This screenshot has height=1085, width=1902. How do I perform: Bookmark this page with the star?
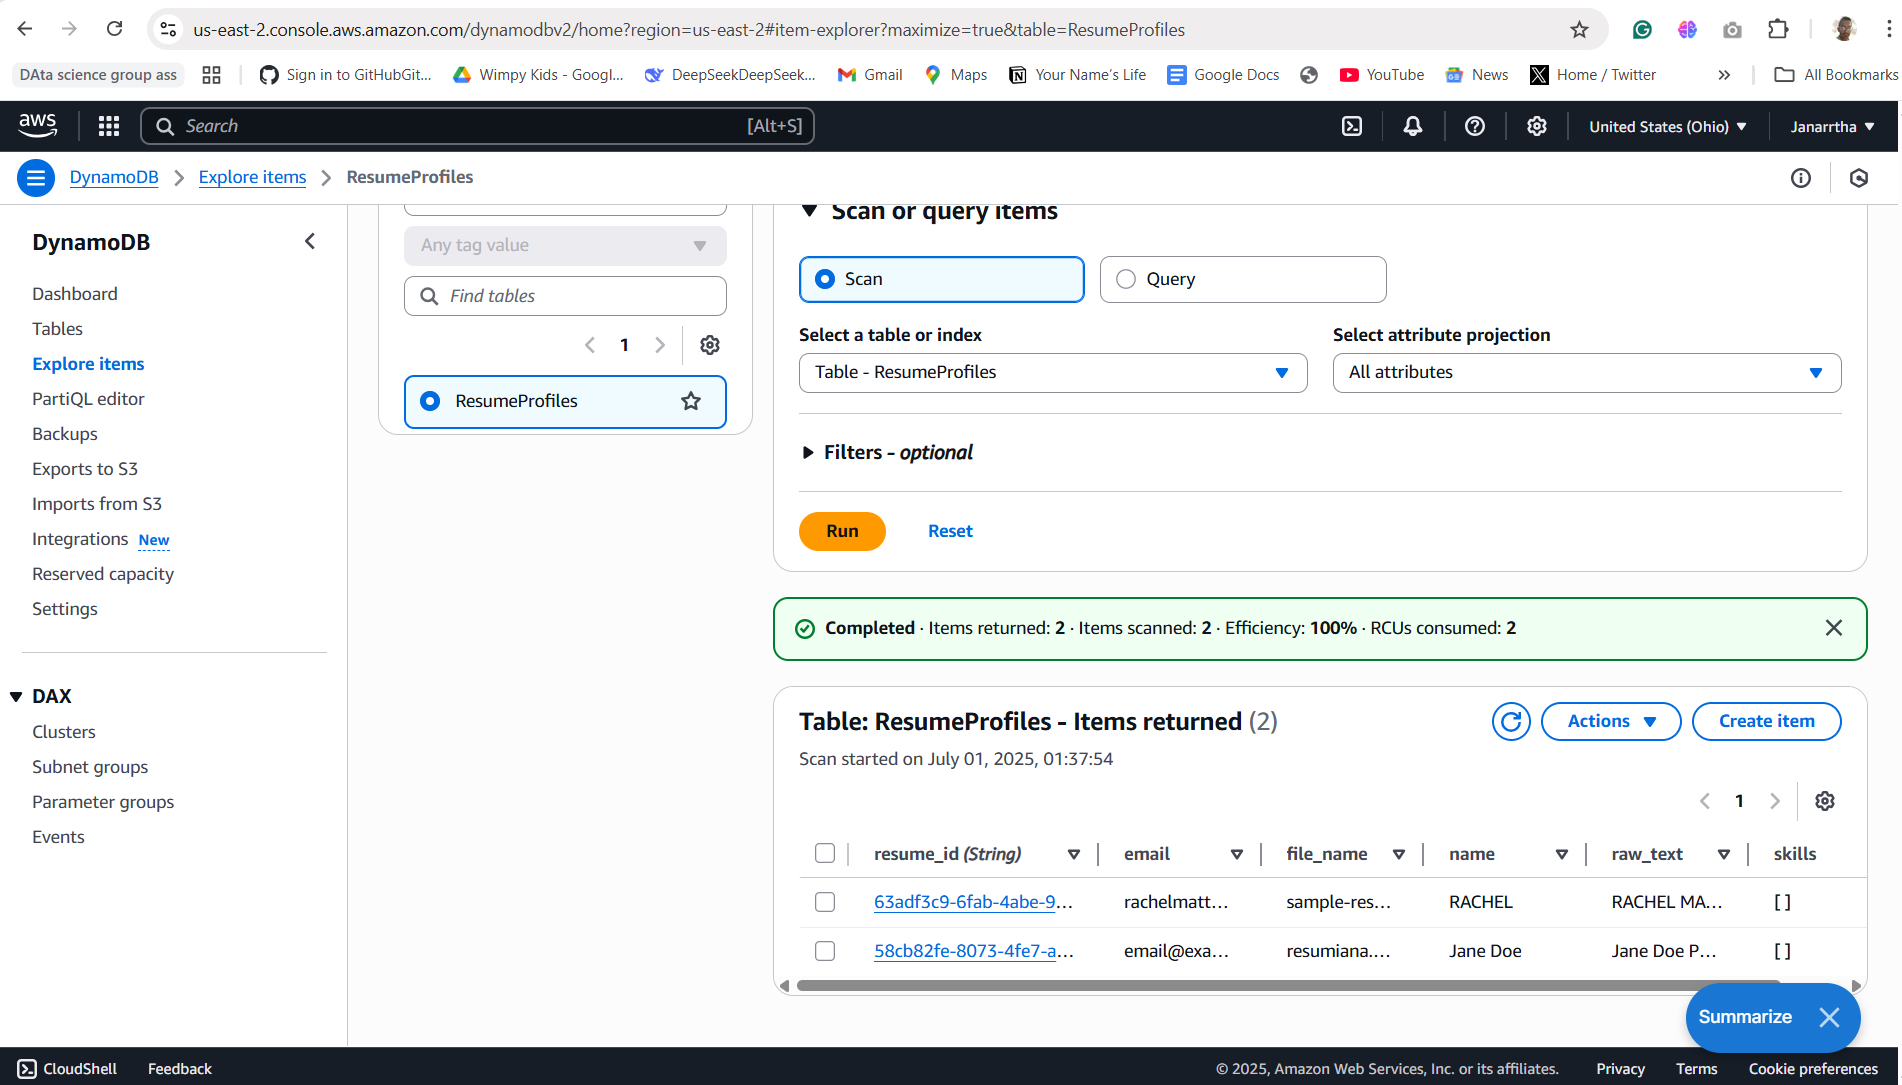1579,30
